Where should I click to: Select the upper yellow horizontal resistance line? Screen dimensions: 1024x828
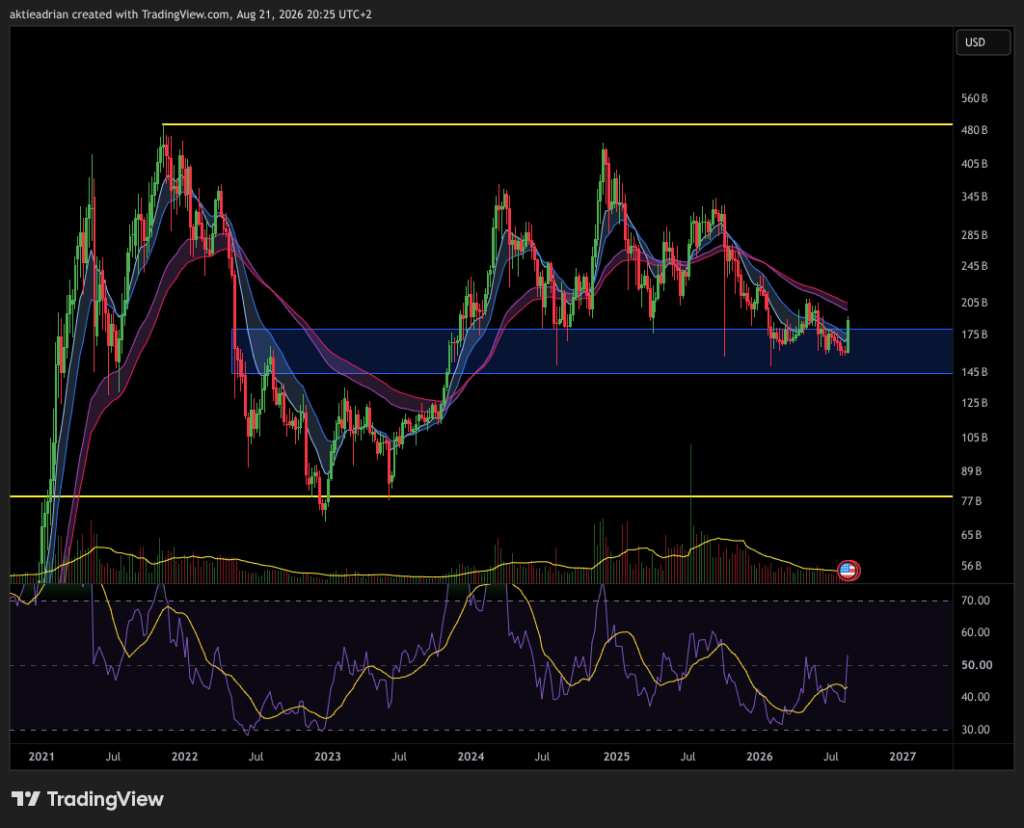click(x=557, y=124)
